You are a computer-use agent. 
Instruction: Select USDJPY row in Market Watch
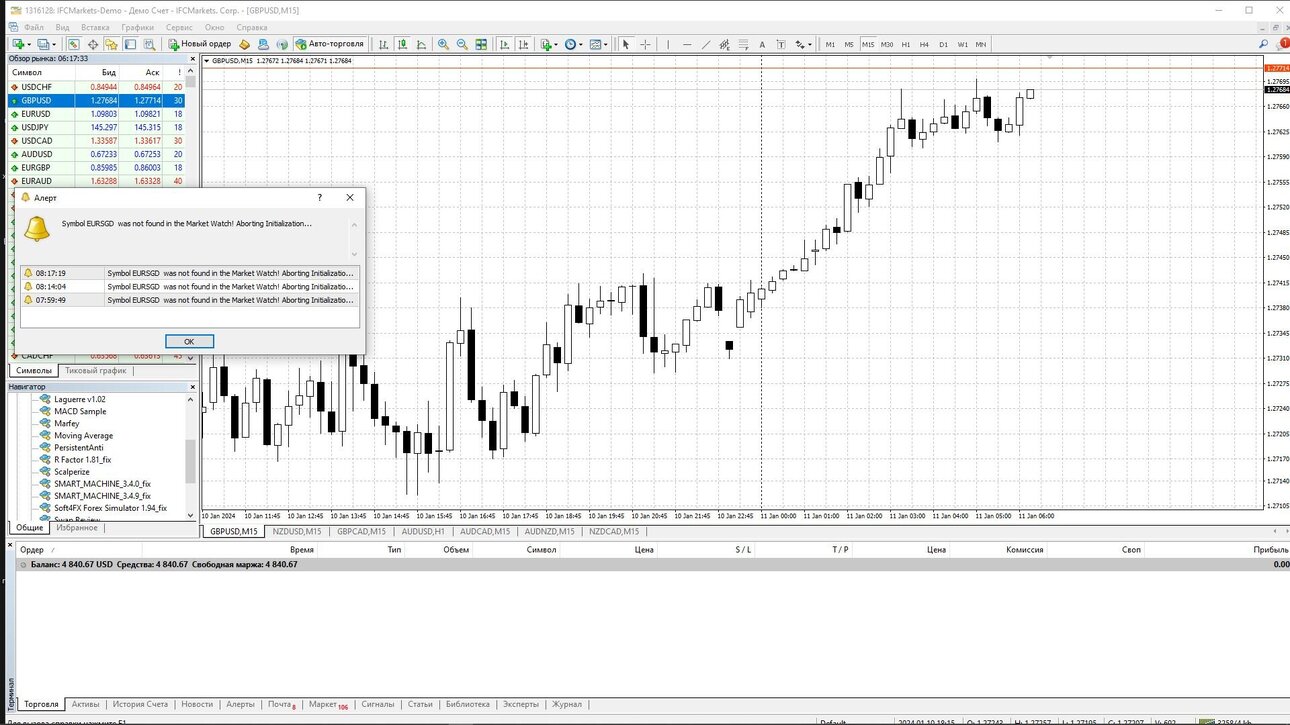coord(96,127)
